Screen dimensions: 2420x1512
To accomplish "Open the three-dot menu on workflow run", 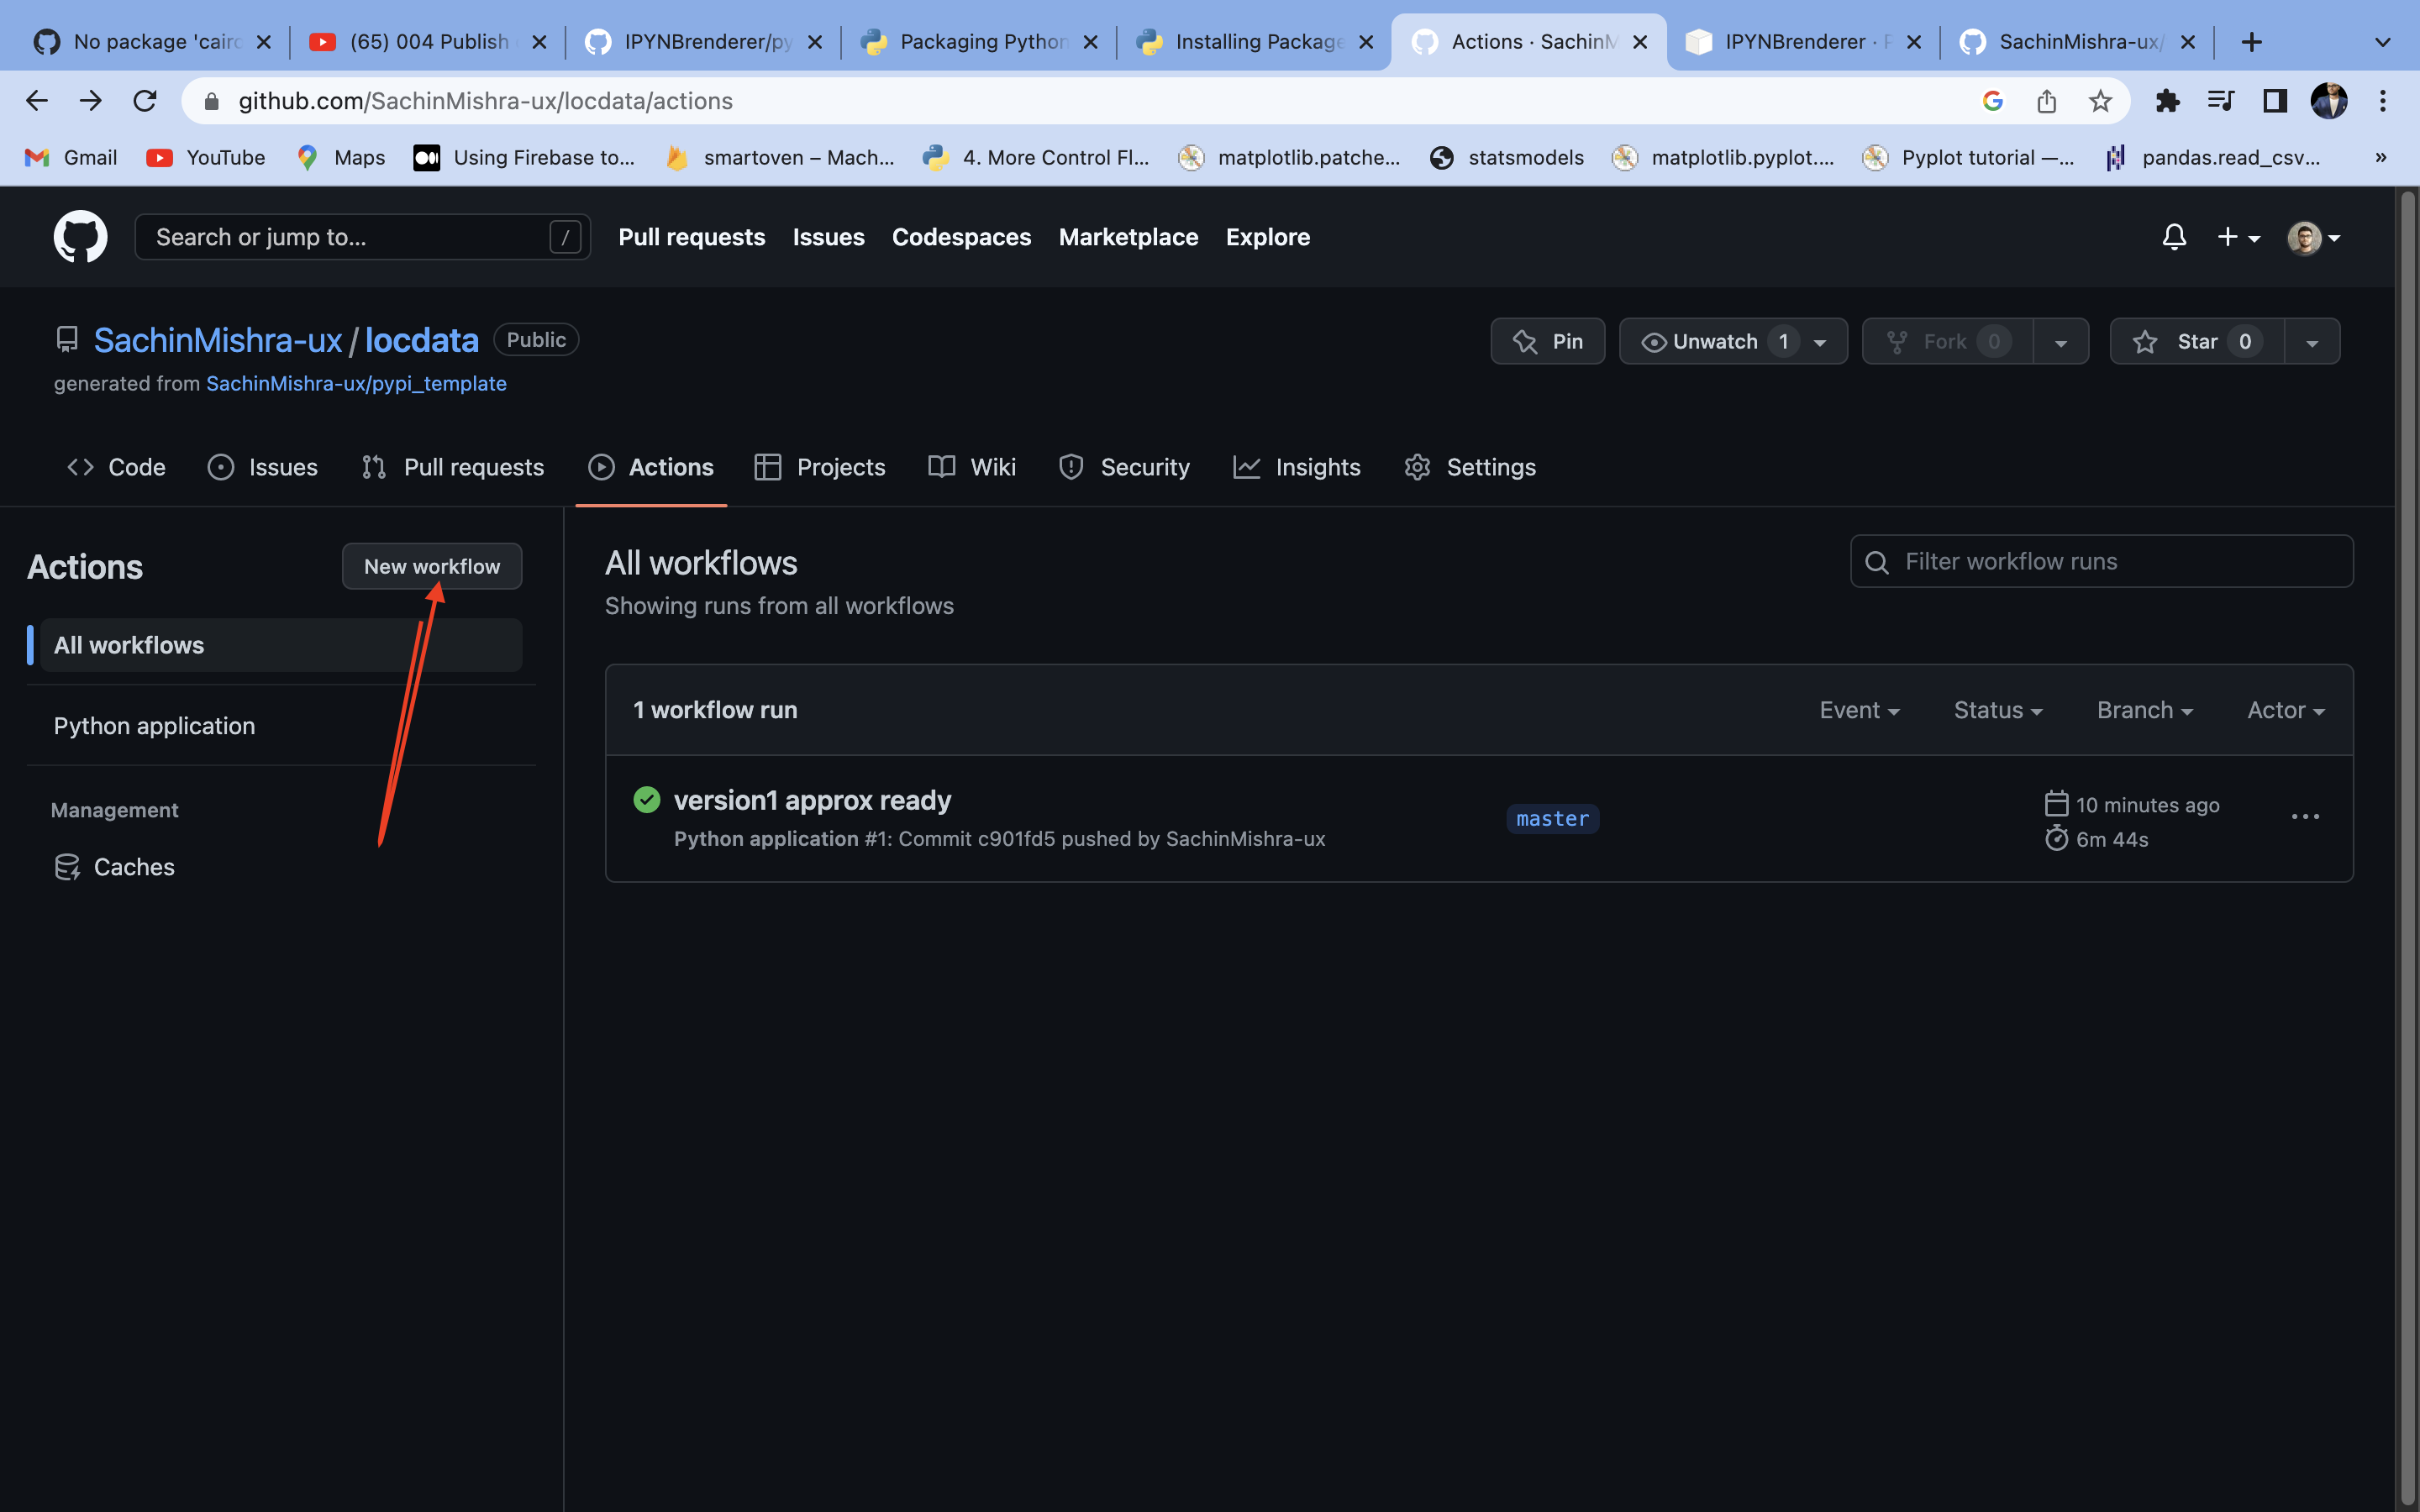I will [x=2305, y=817].
